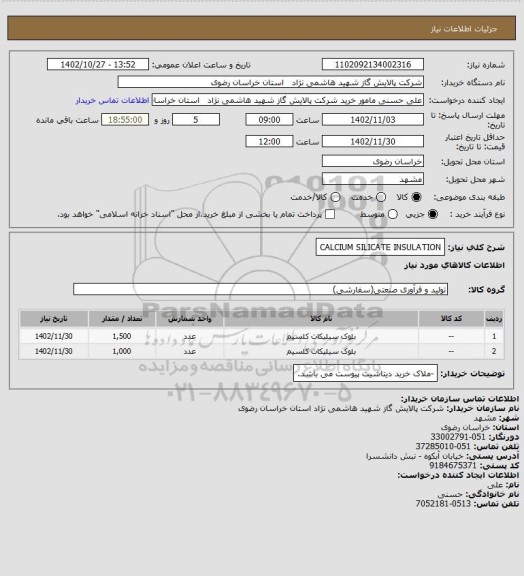Screen dimensions: 524x576
Task: Open the اطلاعات تماس خریدار link
Action: (112, 100)
